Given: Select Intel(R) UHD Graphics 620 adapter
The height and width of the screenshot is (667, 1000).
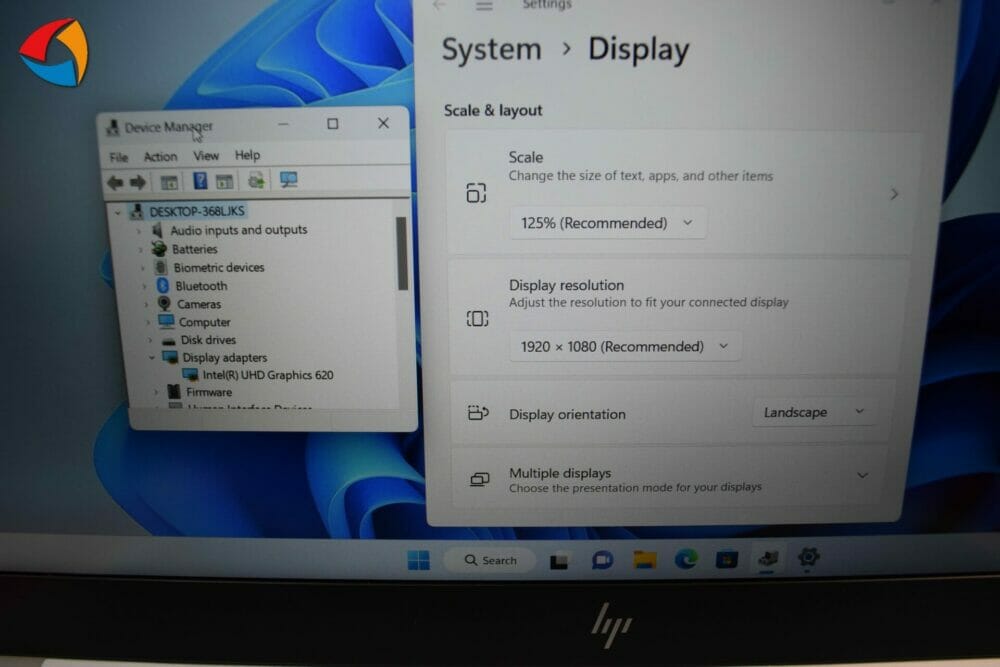Looking at the screenshot, I should coord(268,375).
